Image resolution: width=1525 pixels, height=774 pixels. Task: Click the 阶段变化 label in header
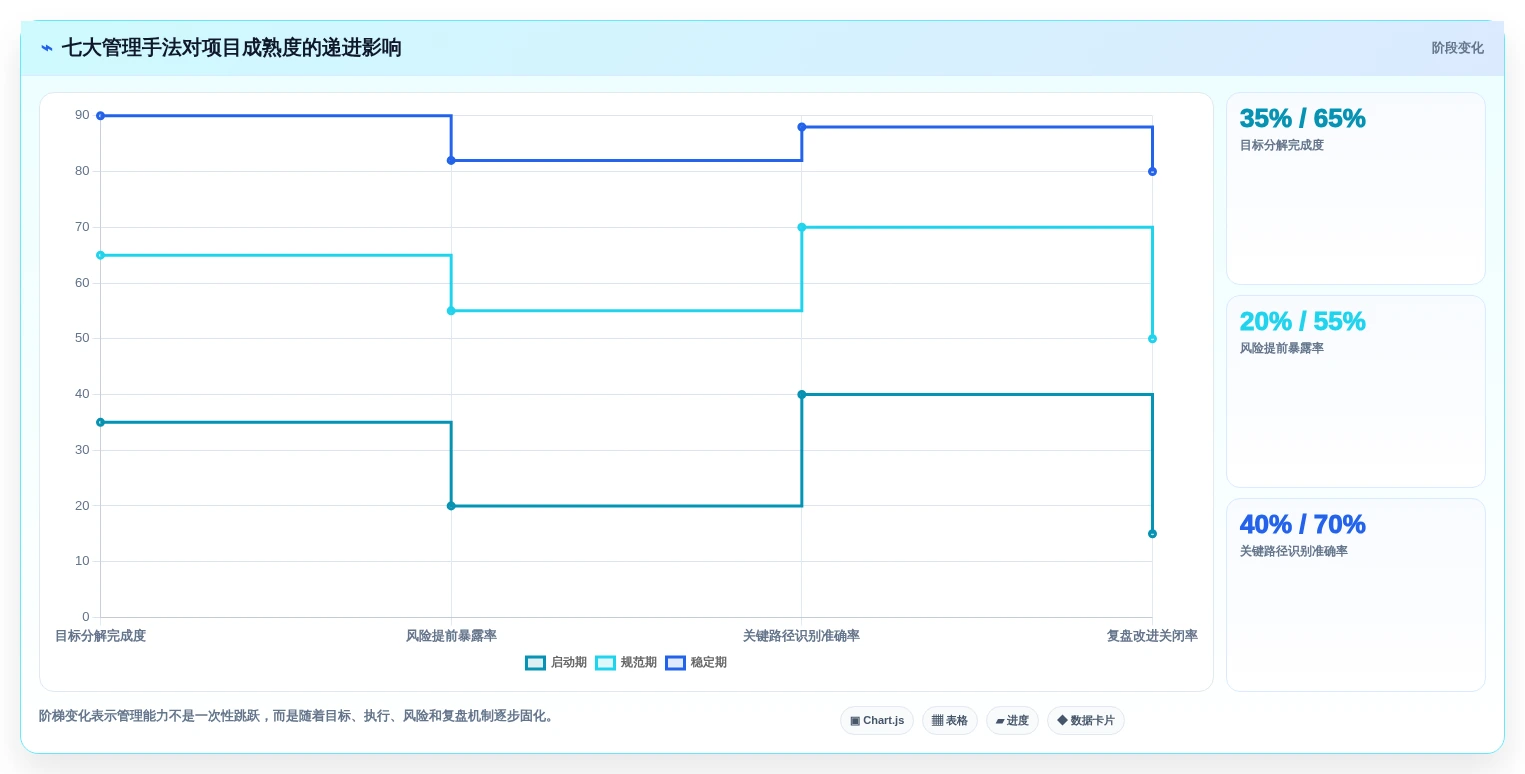point(1457,48)
